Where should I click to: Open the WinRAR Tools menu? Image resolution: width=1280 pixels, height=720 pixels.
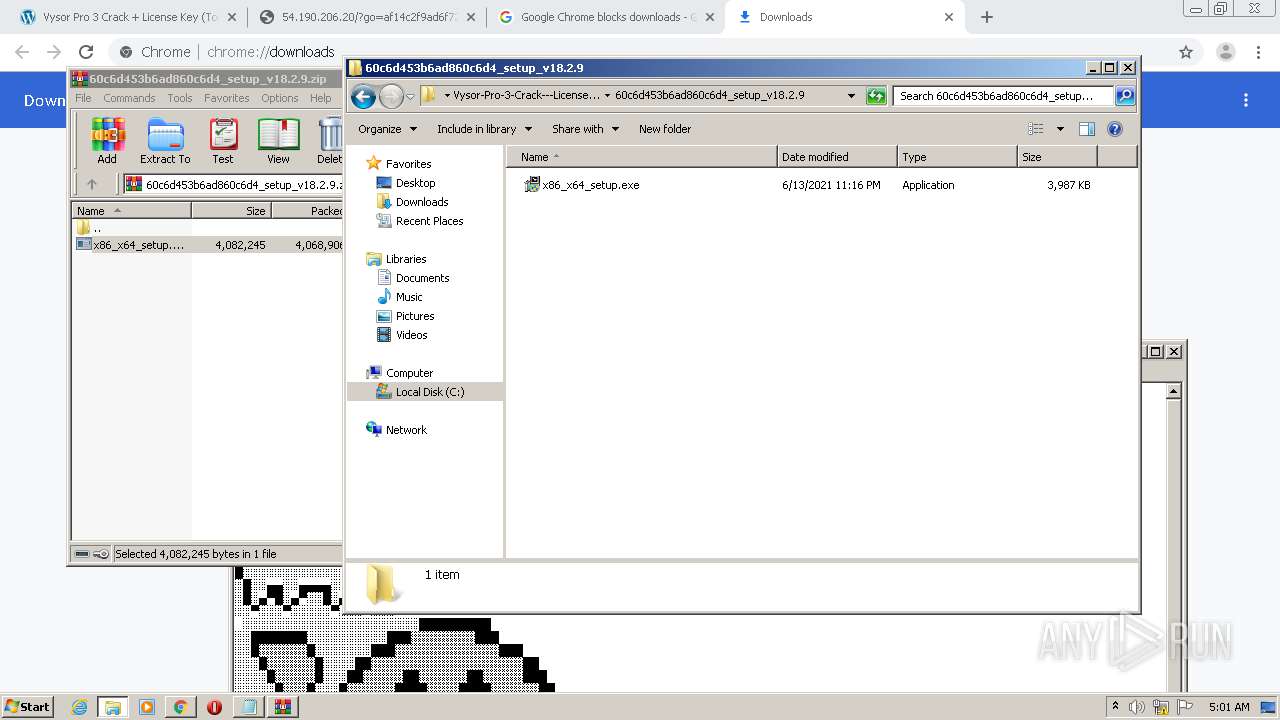coord(180,98)
